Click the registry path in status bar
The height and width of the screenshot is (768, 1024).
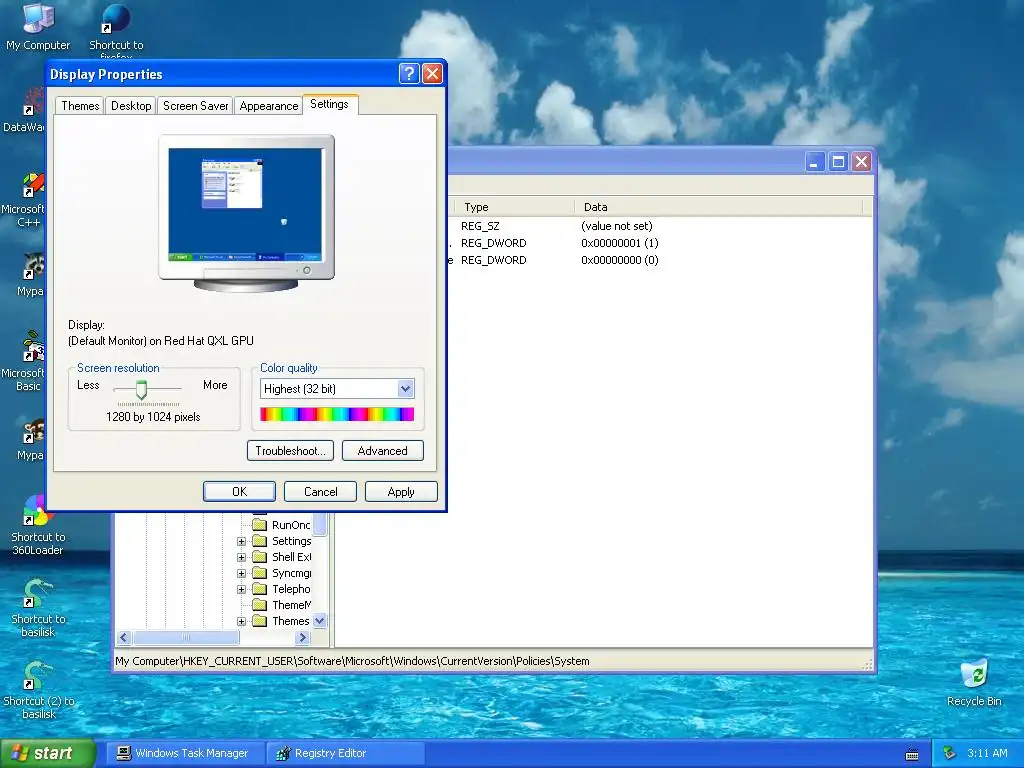coord(353,661)
